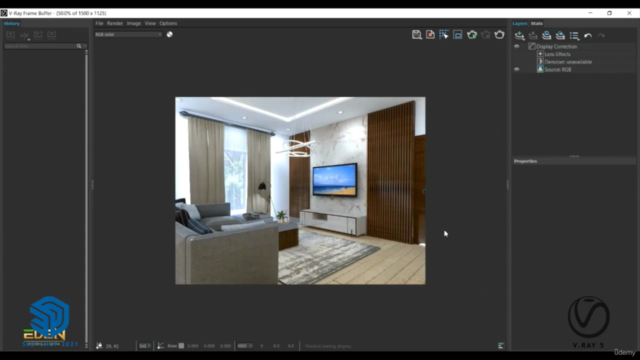This screenshot has height=360, width=640.
Task: Click the Abort rendering teapot icon
Action: tap(486, 35)
